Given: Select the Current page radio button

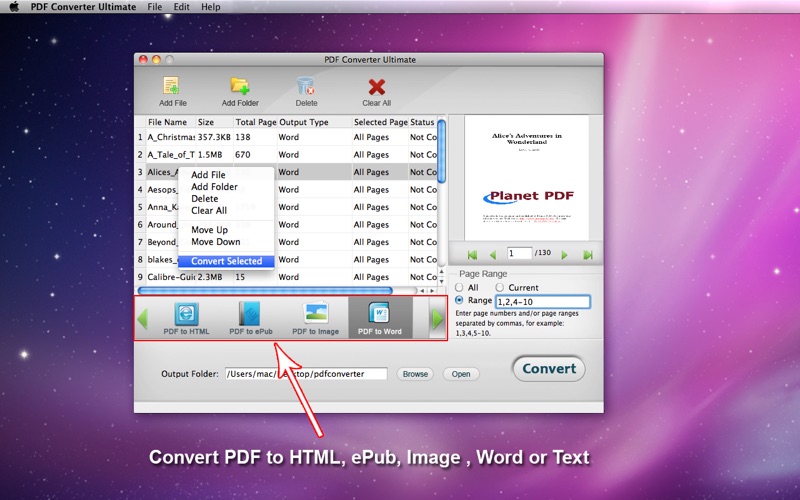Looking at the screenshot, I should 499,287.
